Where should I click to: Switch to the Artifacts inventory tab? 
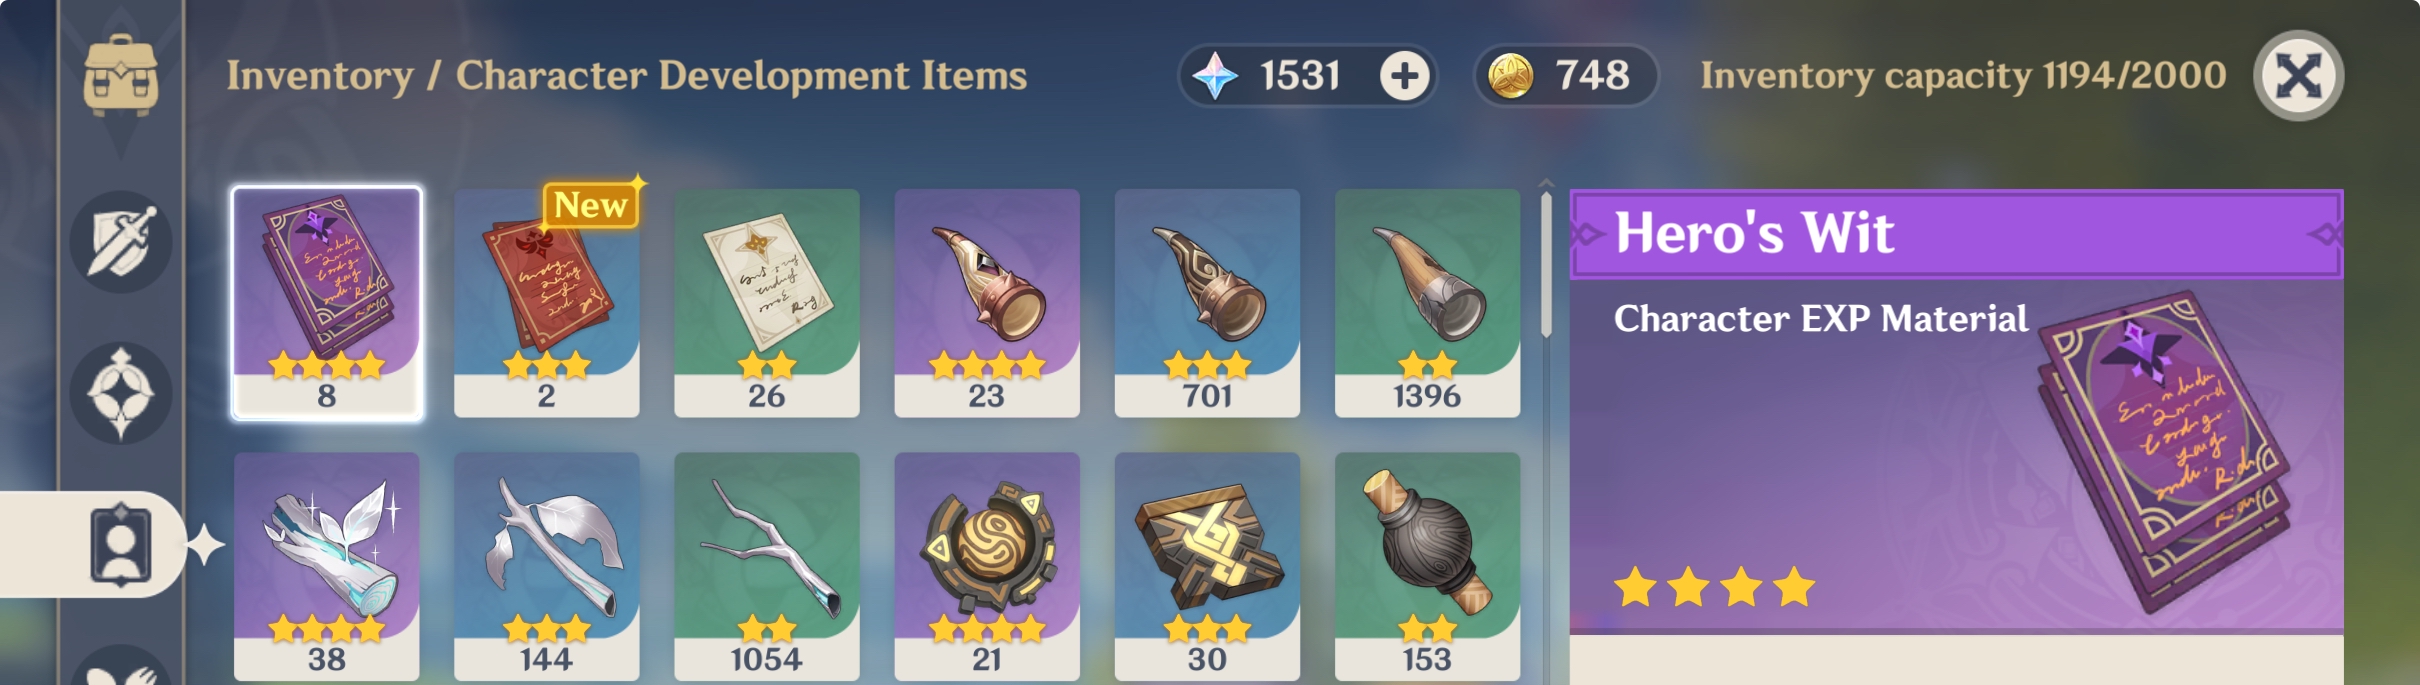[121, 393]
